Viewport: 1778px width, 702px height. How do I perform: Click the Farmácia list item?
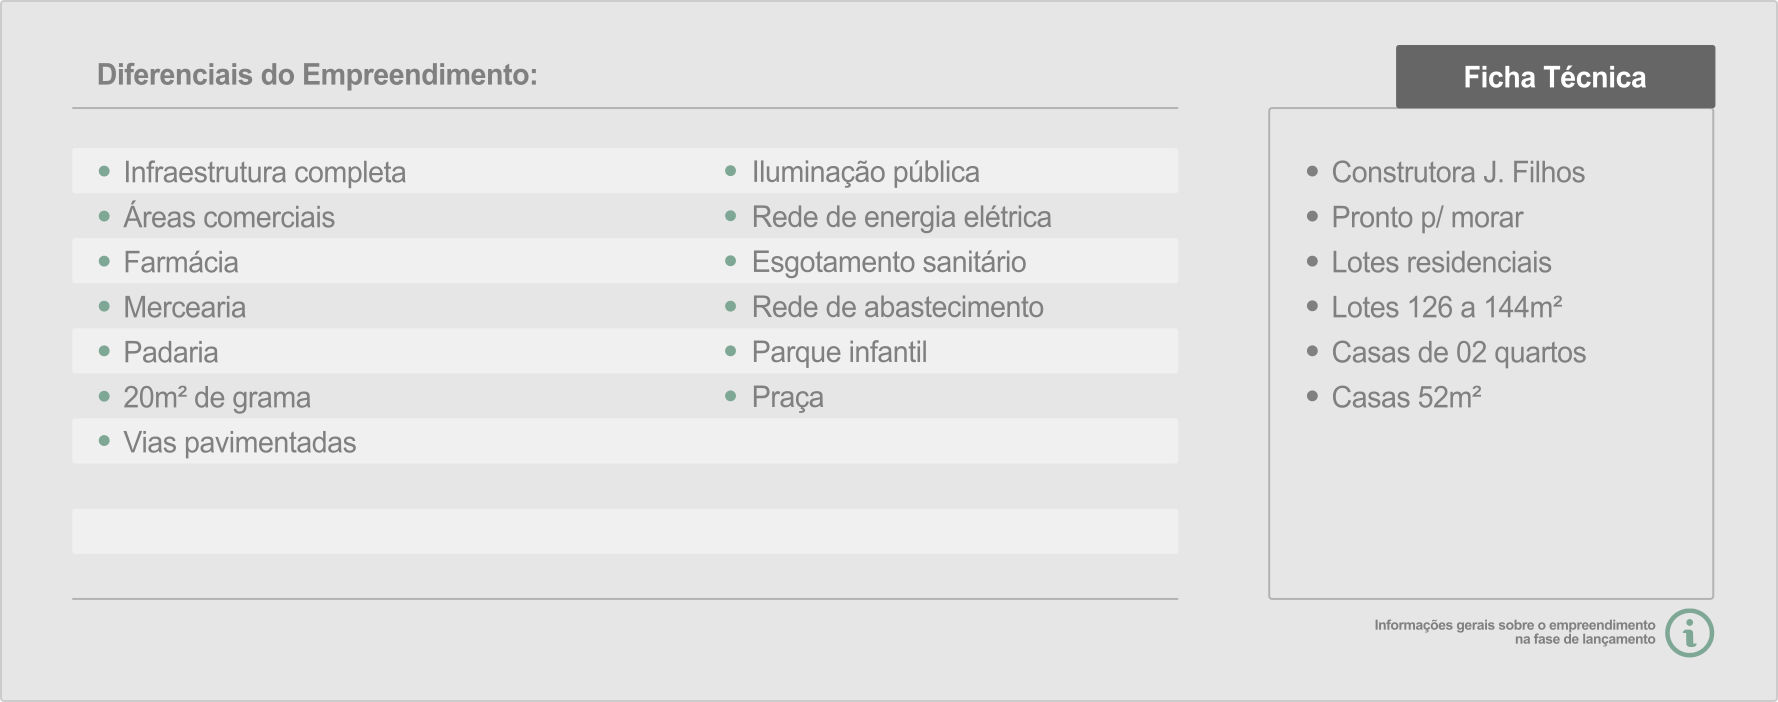[181, 262]
